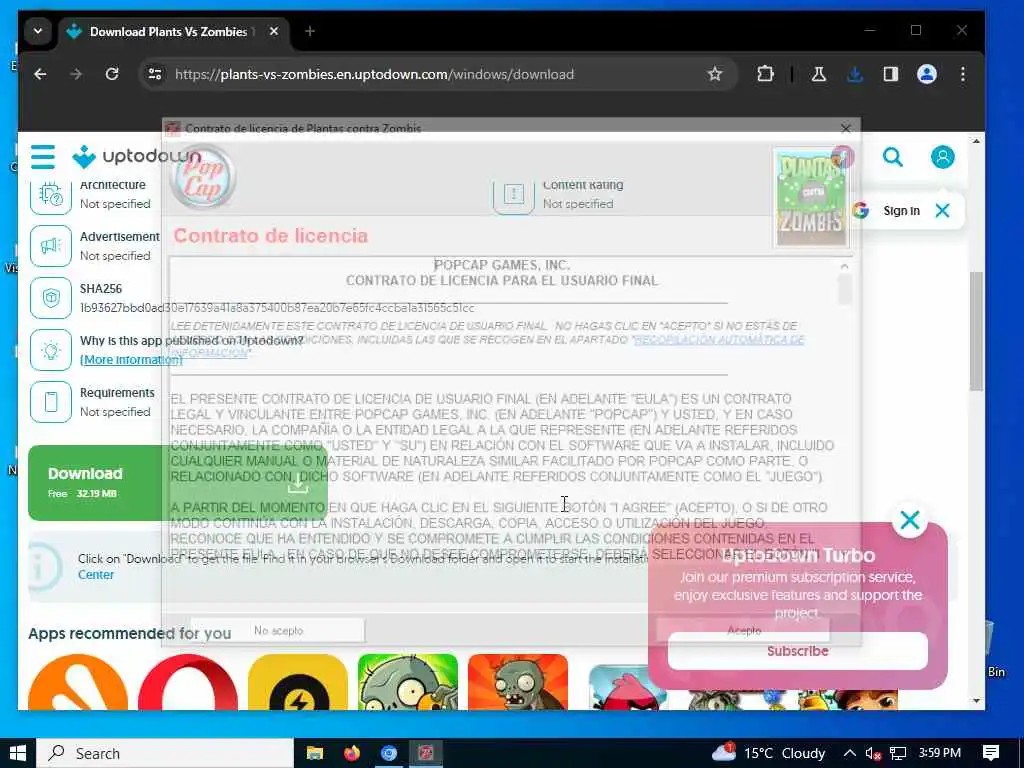Open Chrome three-dot menu
Viewport: 1024px width, 768px height.
[x=963, y=74]
